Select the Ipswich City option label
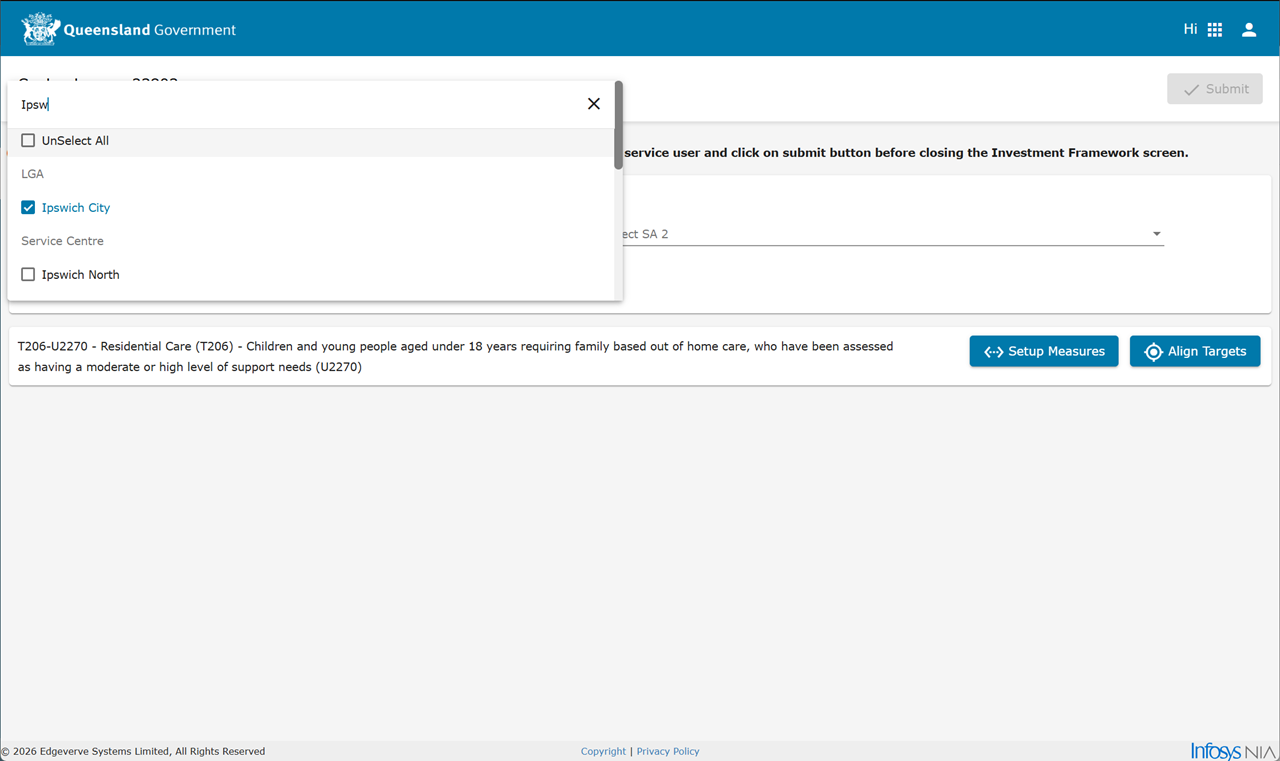This screenshot has height=761, width=1280. coord(76,208)
